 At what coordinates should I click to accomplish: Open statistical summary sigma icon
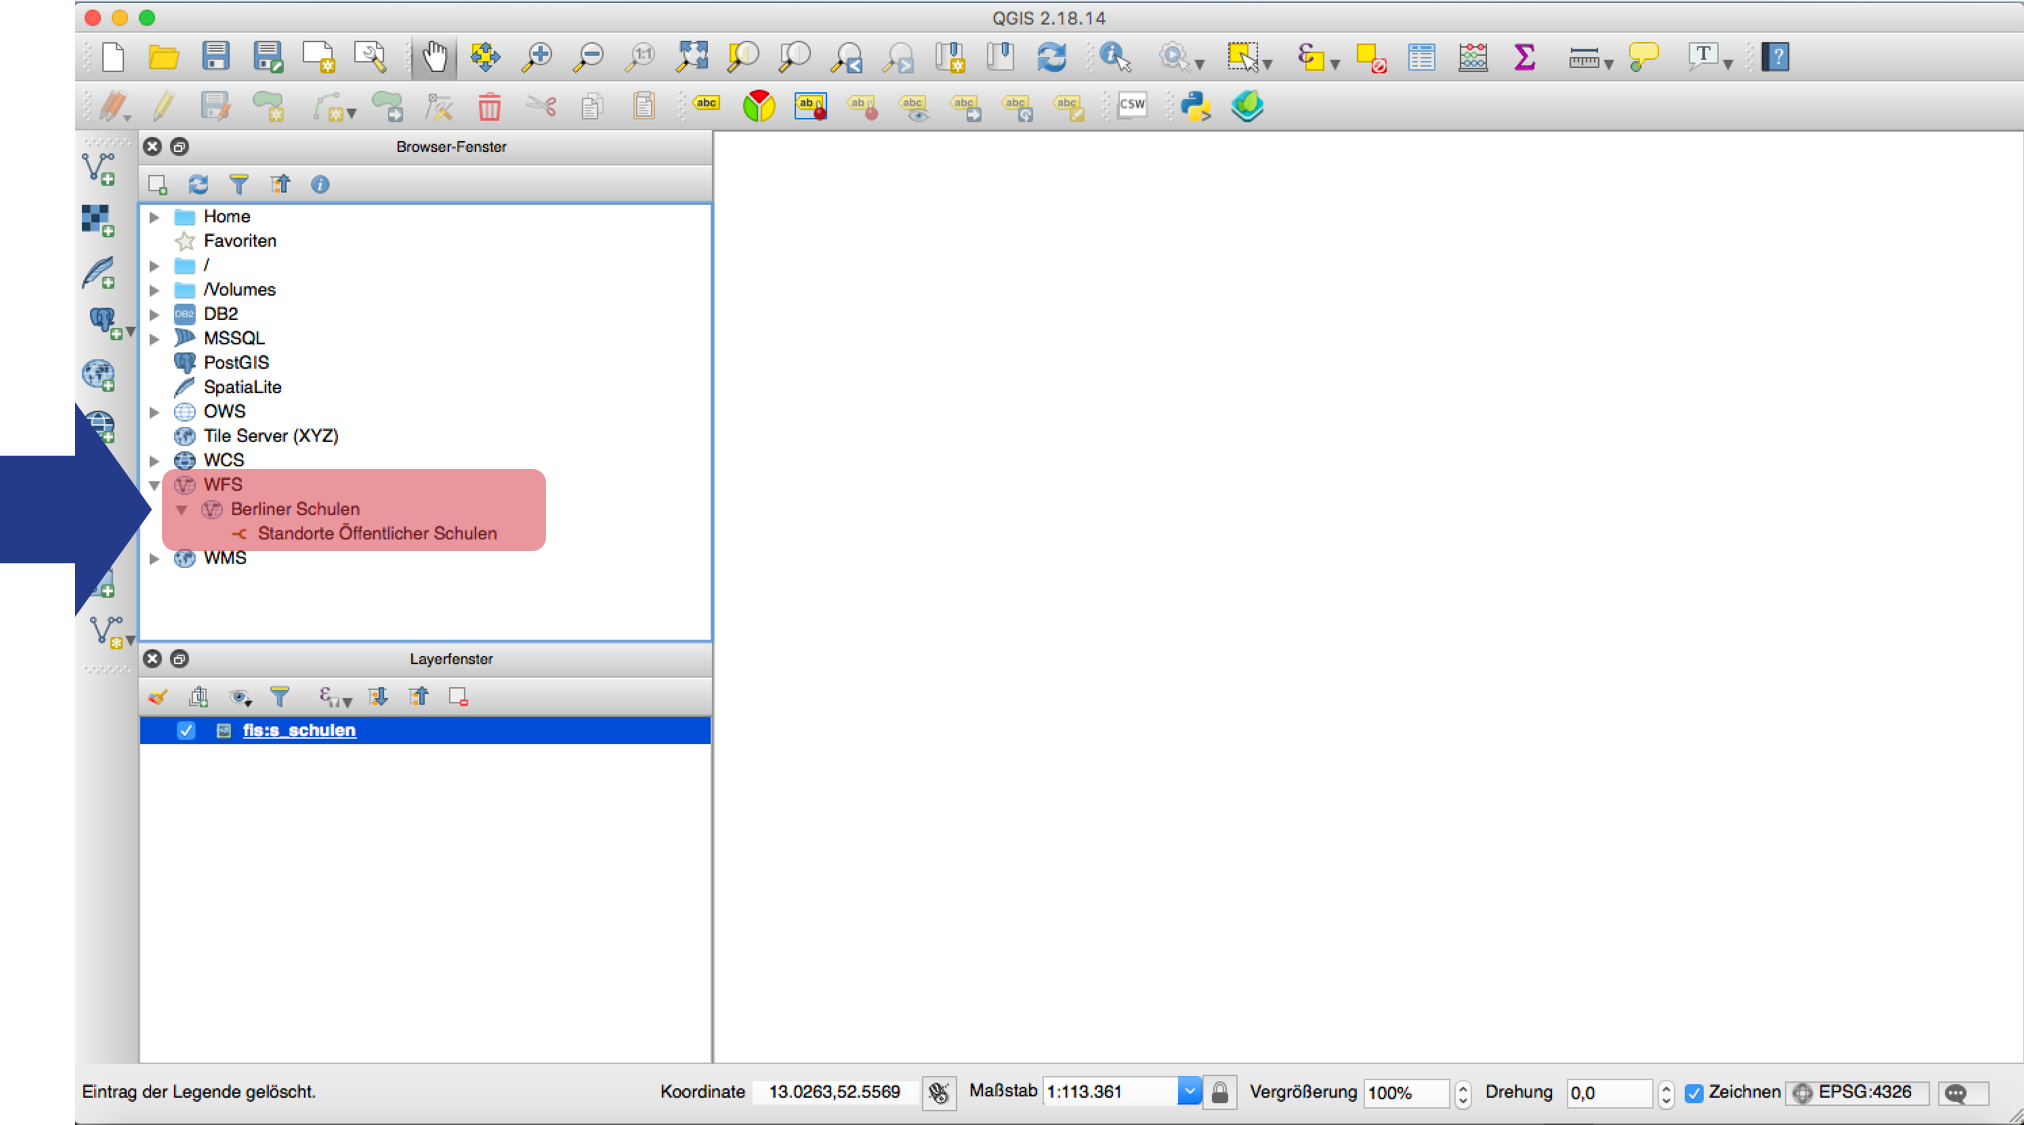(1524, 57)
